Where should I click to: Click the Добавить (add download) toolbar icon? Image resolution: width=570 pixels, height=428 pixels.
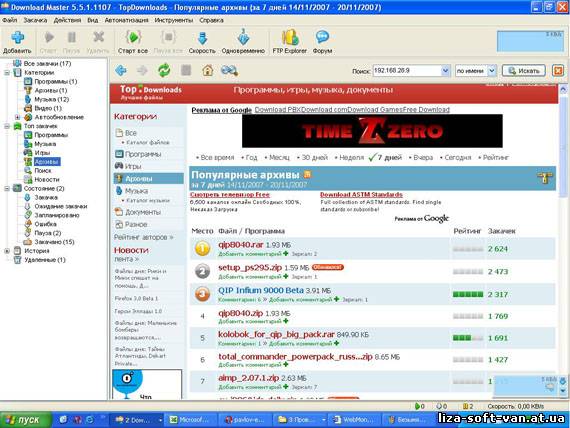pyautogui.click(x=17, y=38)
